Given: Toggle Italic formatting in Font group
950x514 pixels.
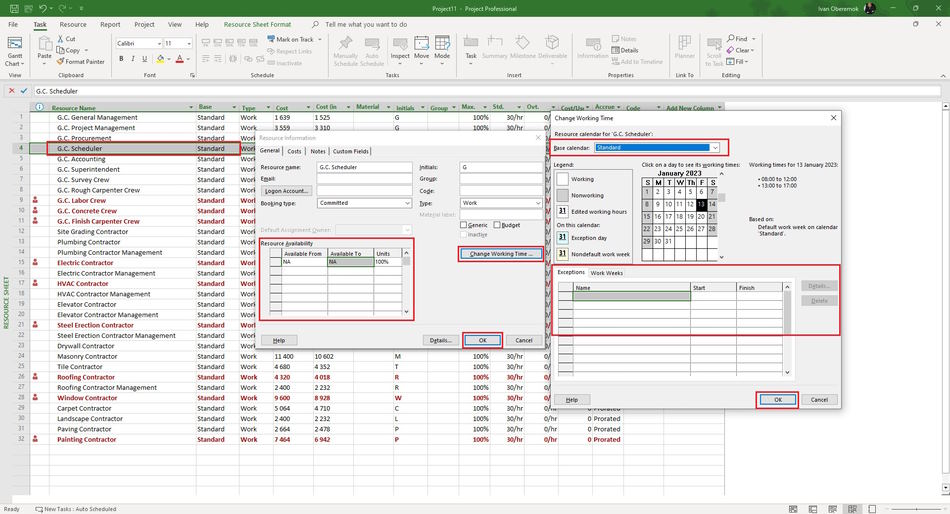Looking at the screenshot, I should tap(133, 59).
